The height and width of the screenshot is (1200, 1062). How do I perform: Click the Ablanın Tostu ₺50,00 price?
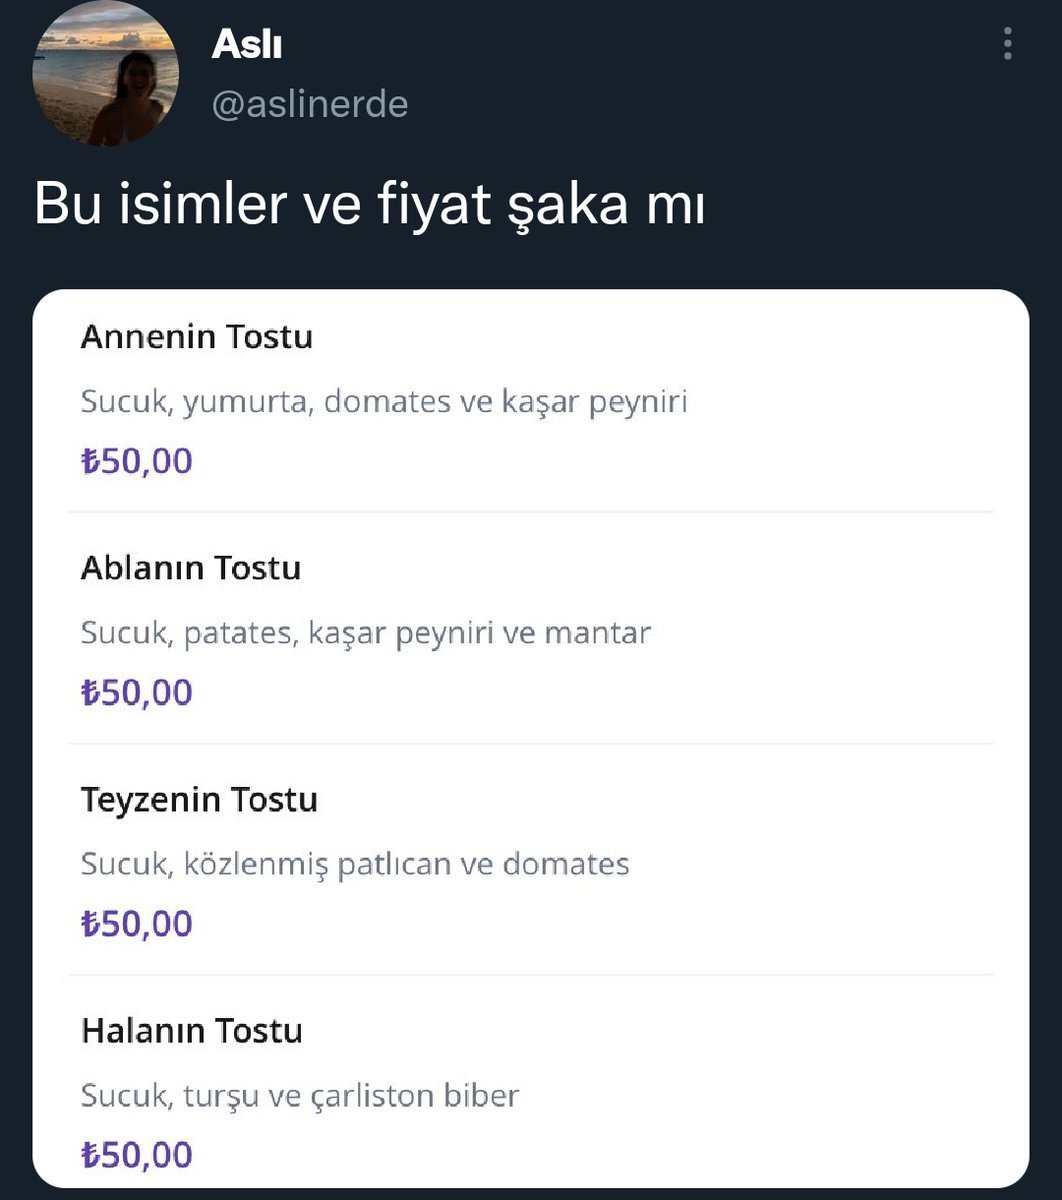[x=137, y=692]
